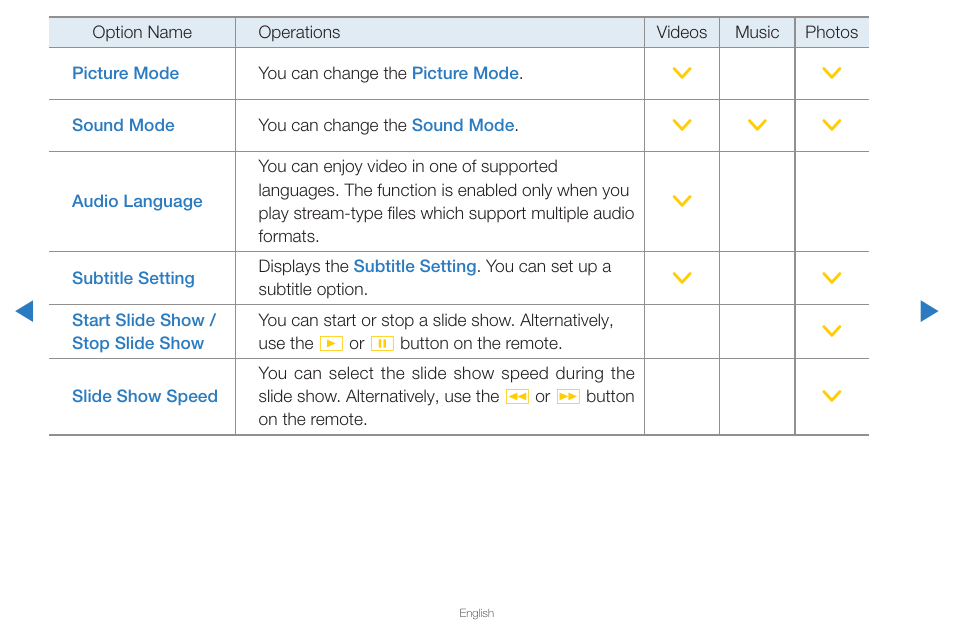Click Start Slide Show checkmark under Photos

[832, 331]
